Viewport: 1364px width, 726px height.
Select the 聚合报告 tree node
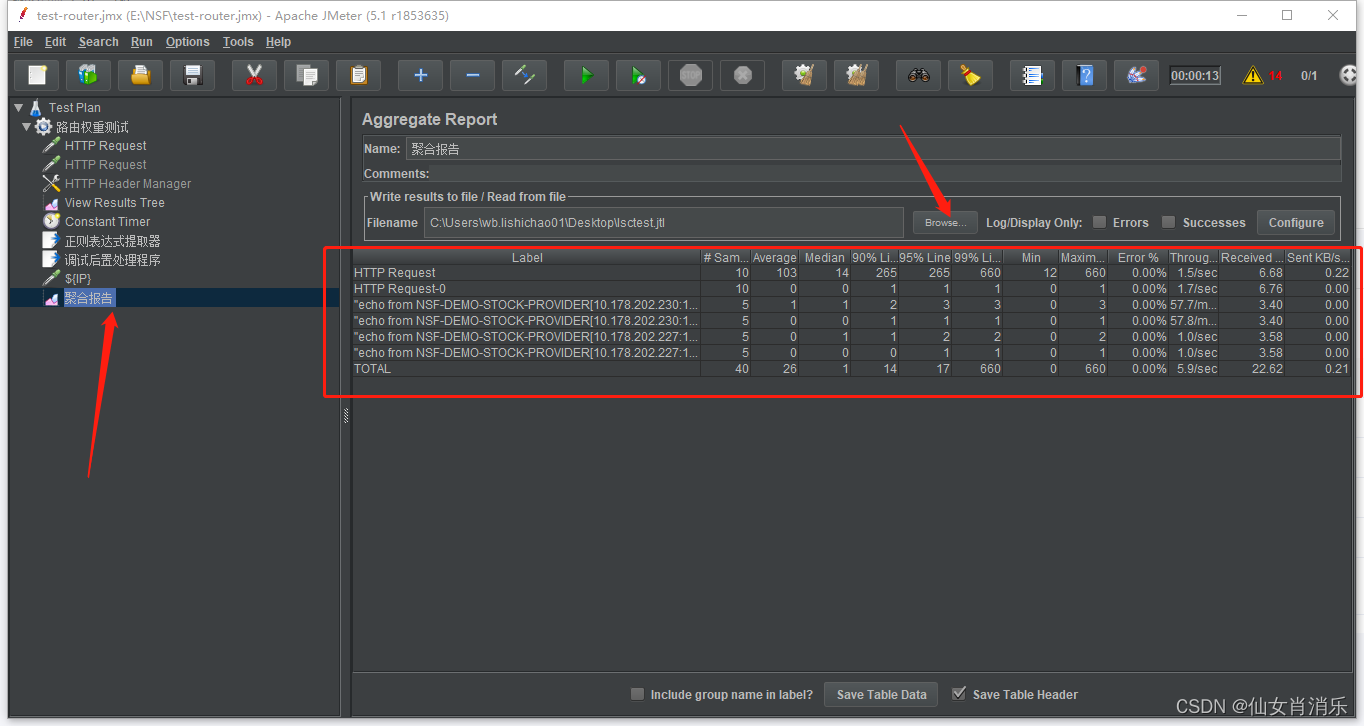click(89, 298)
